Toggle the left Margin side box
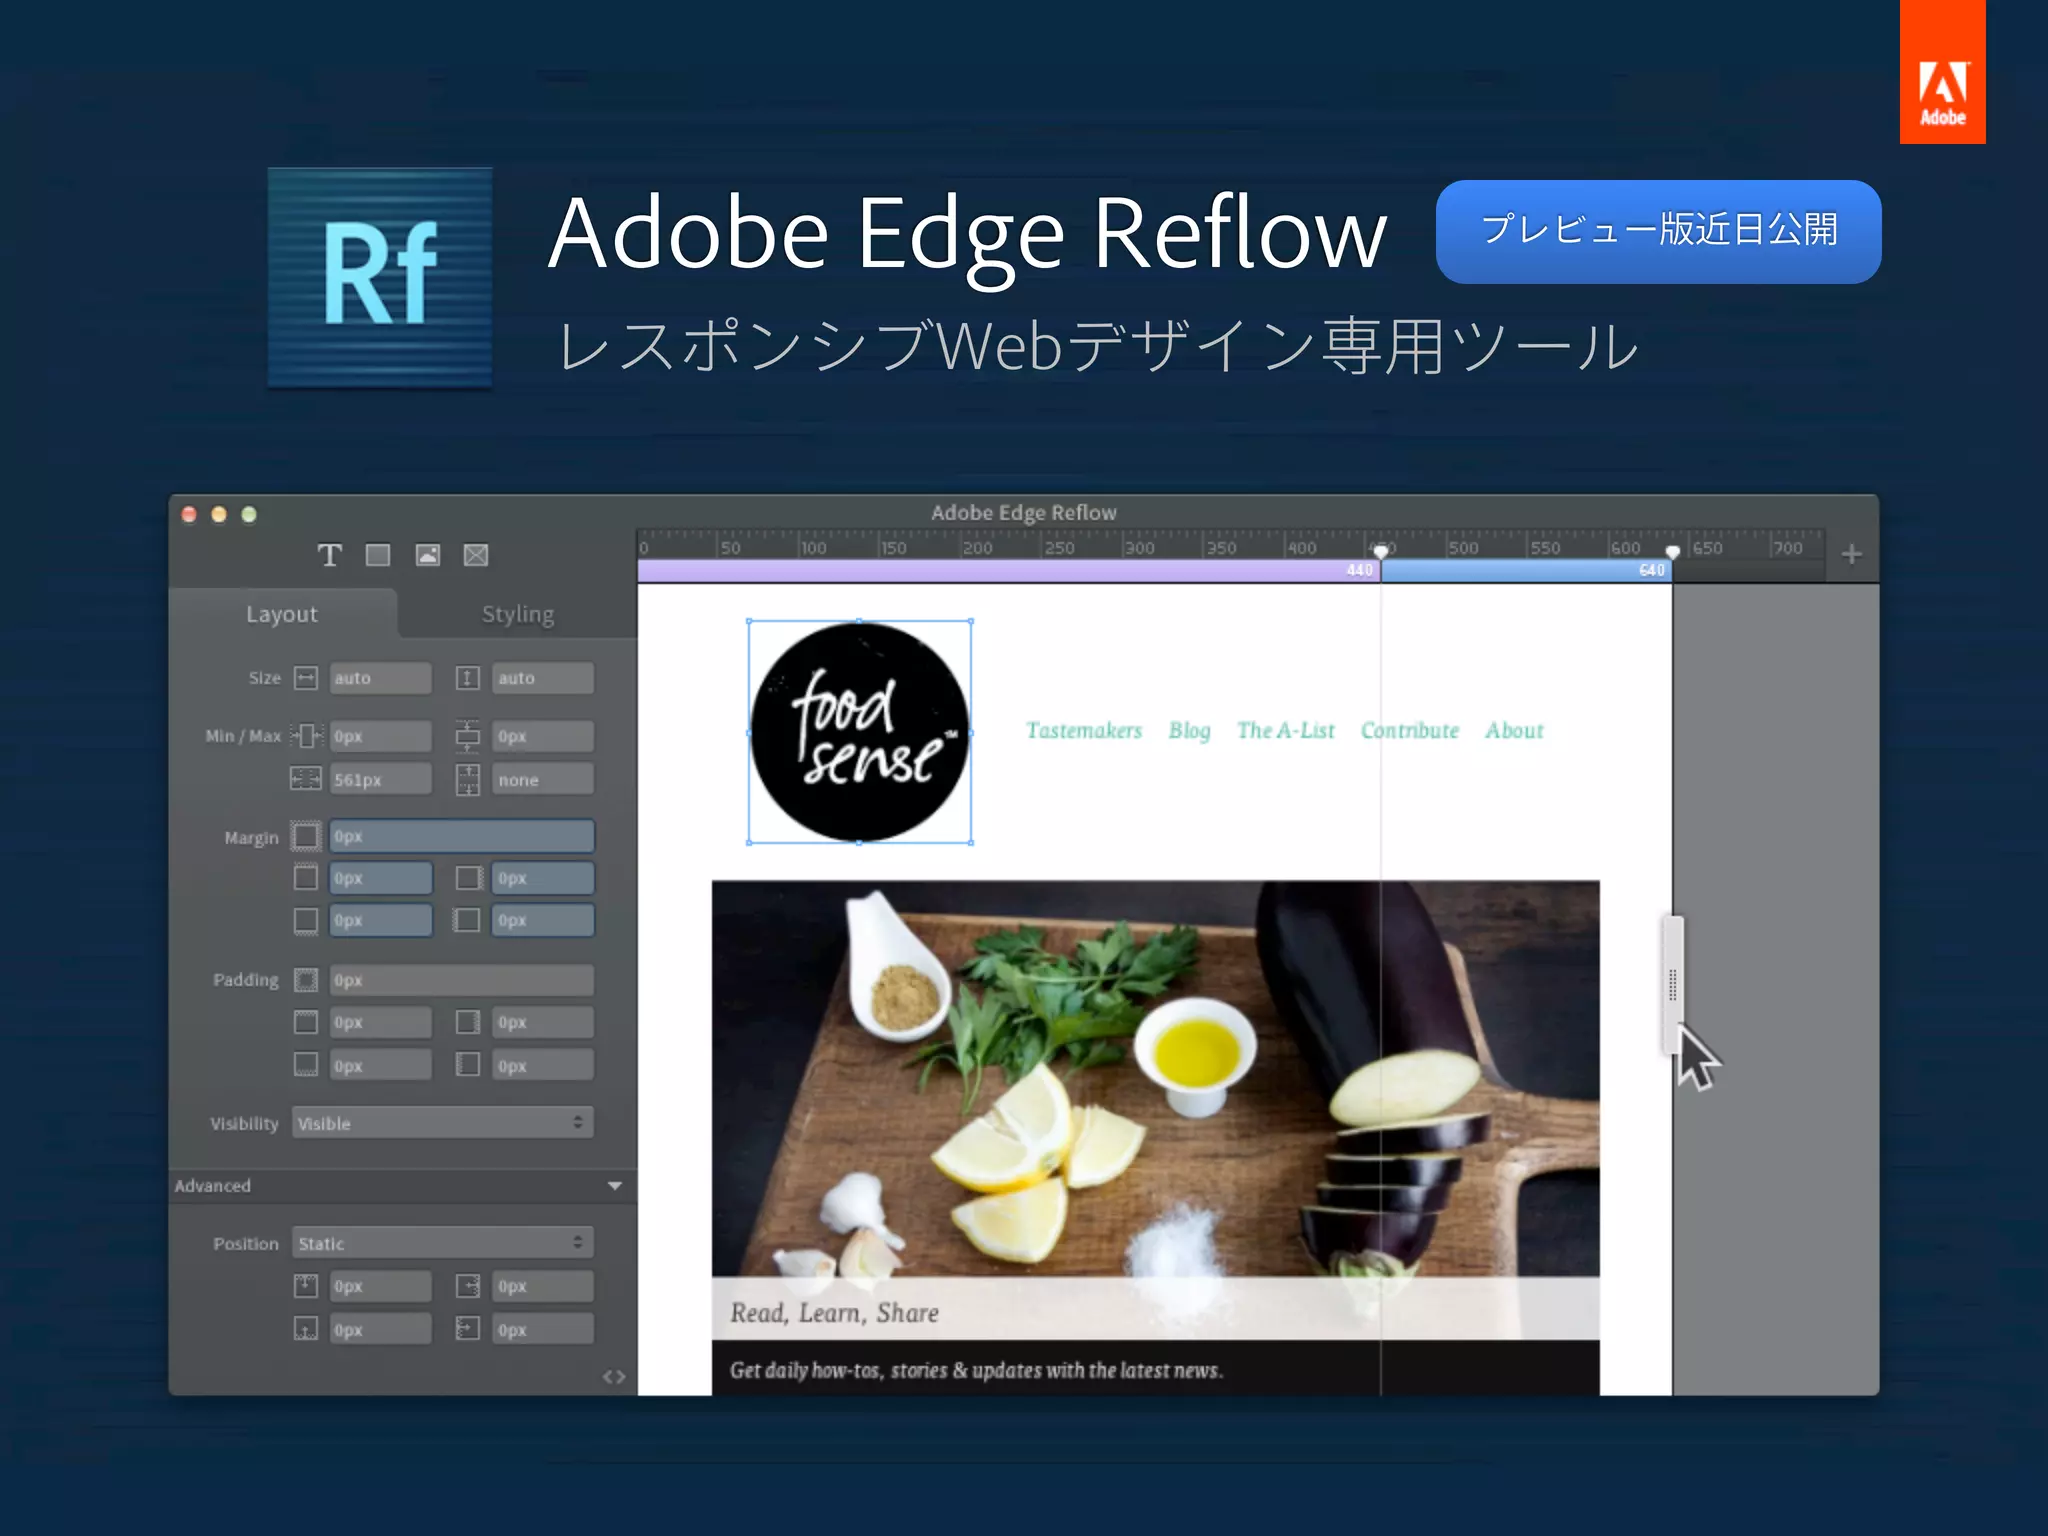 pos(468,920)
